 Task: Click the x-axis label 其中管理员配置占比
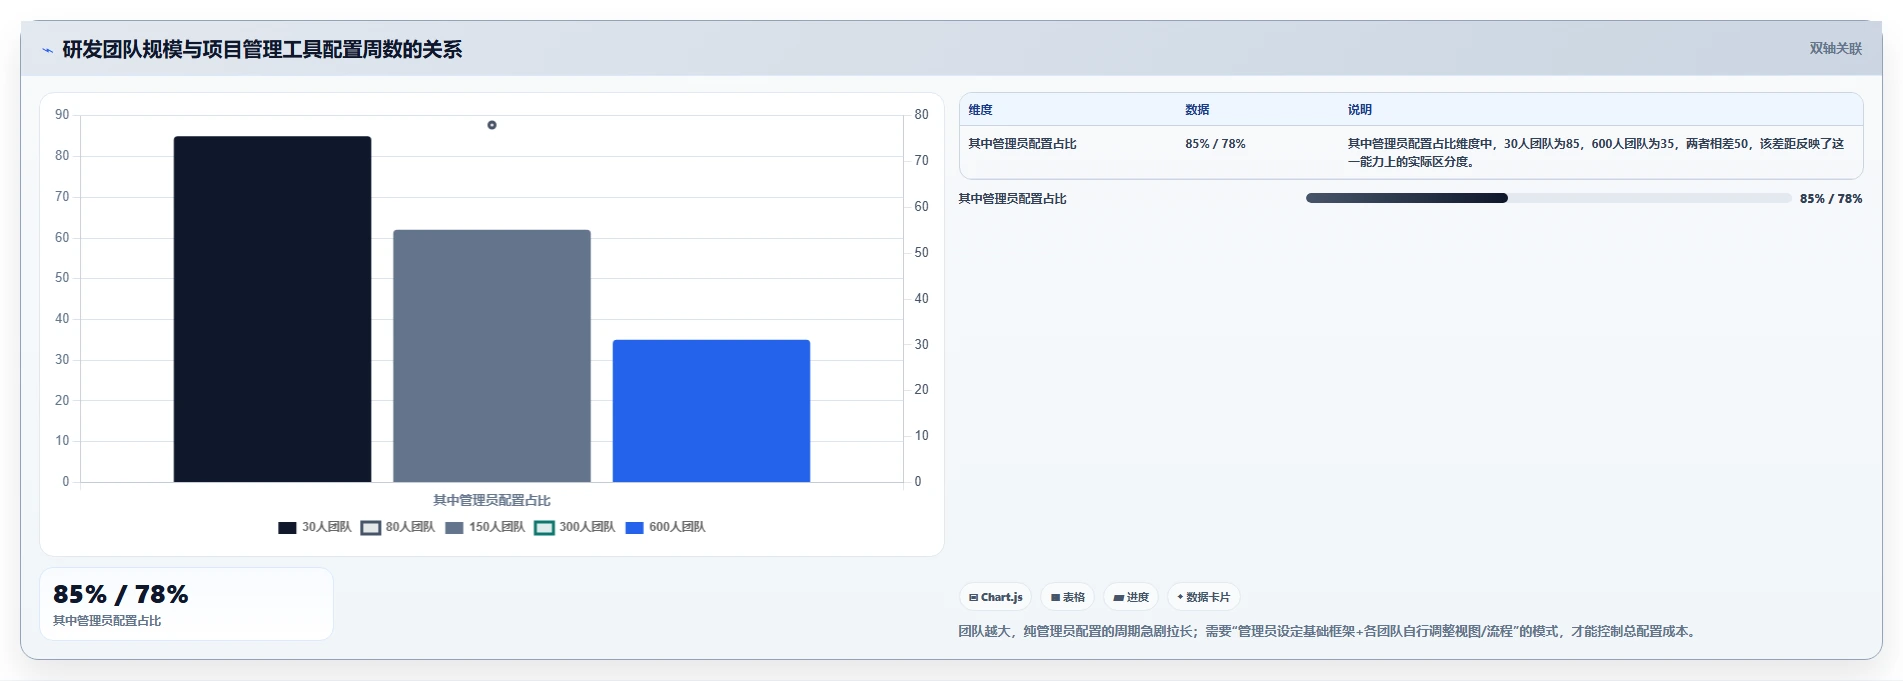[x=492, y=500]
